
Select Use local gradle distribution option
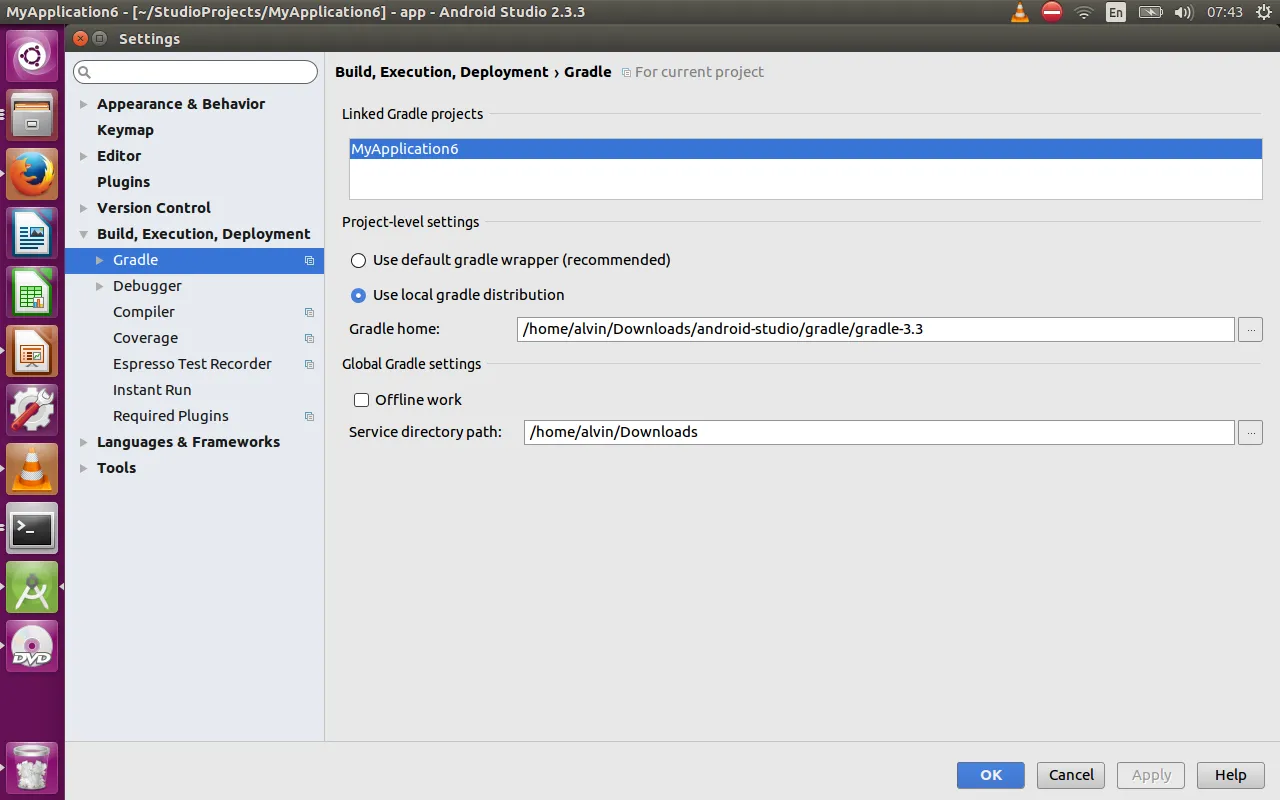[x=359, y=295]
